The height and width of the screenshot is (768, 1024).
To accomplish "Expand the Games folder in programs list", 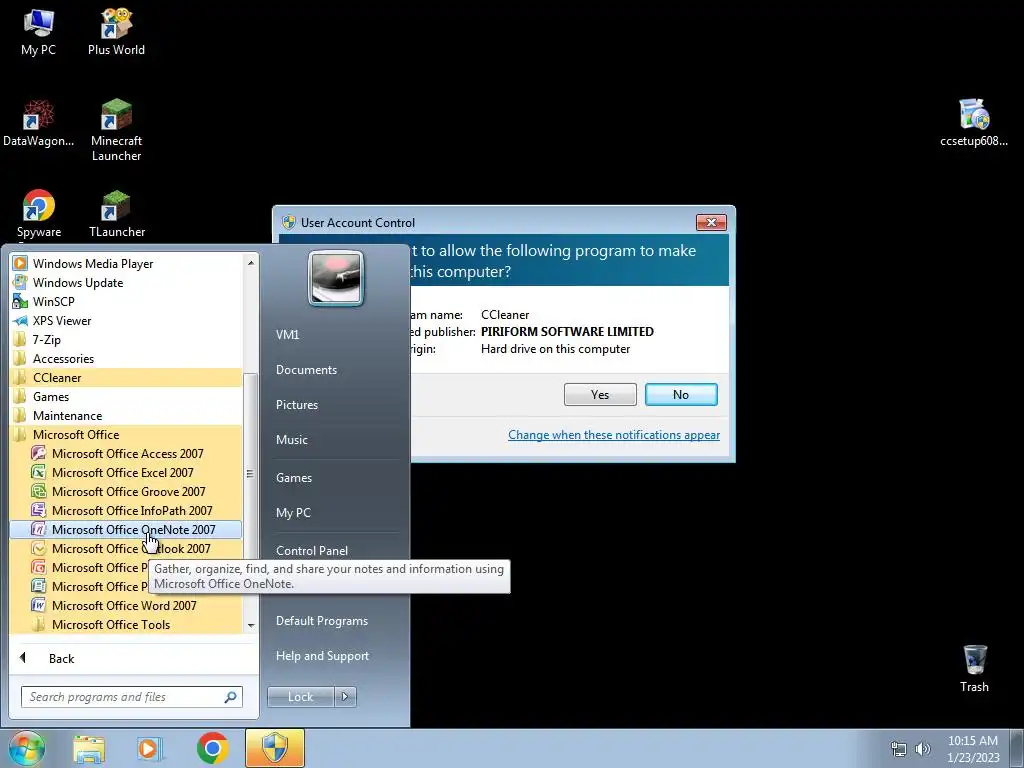I will (x=126, y=396).
